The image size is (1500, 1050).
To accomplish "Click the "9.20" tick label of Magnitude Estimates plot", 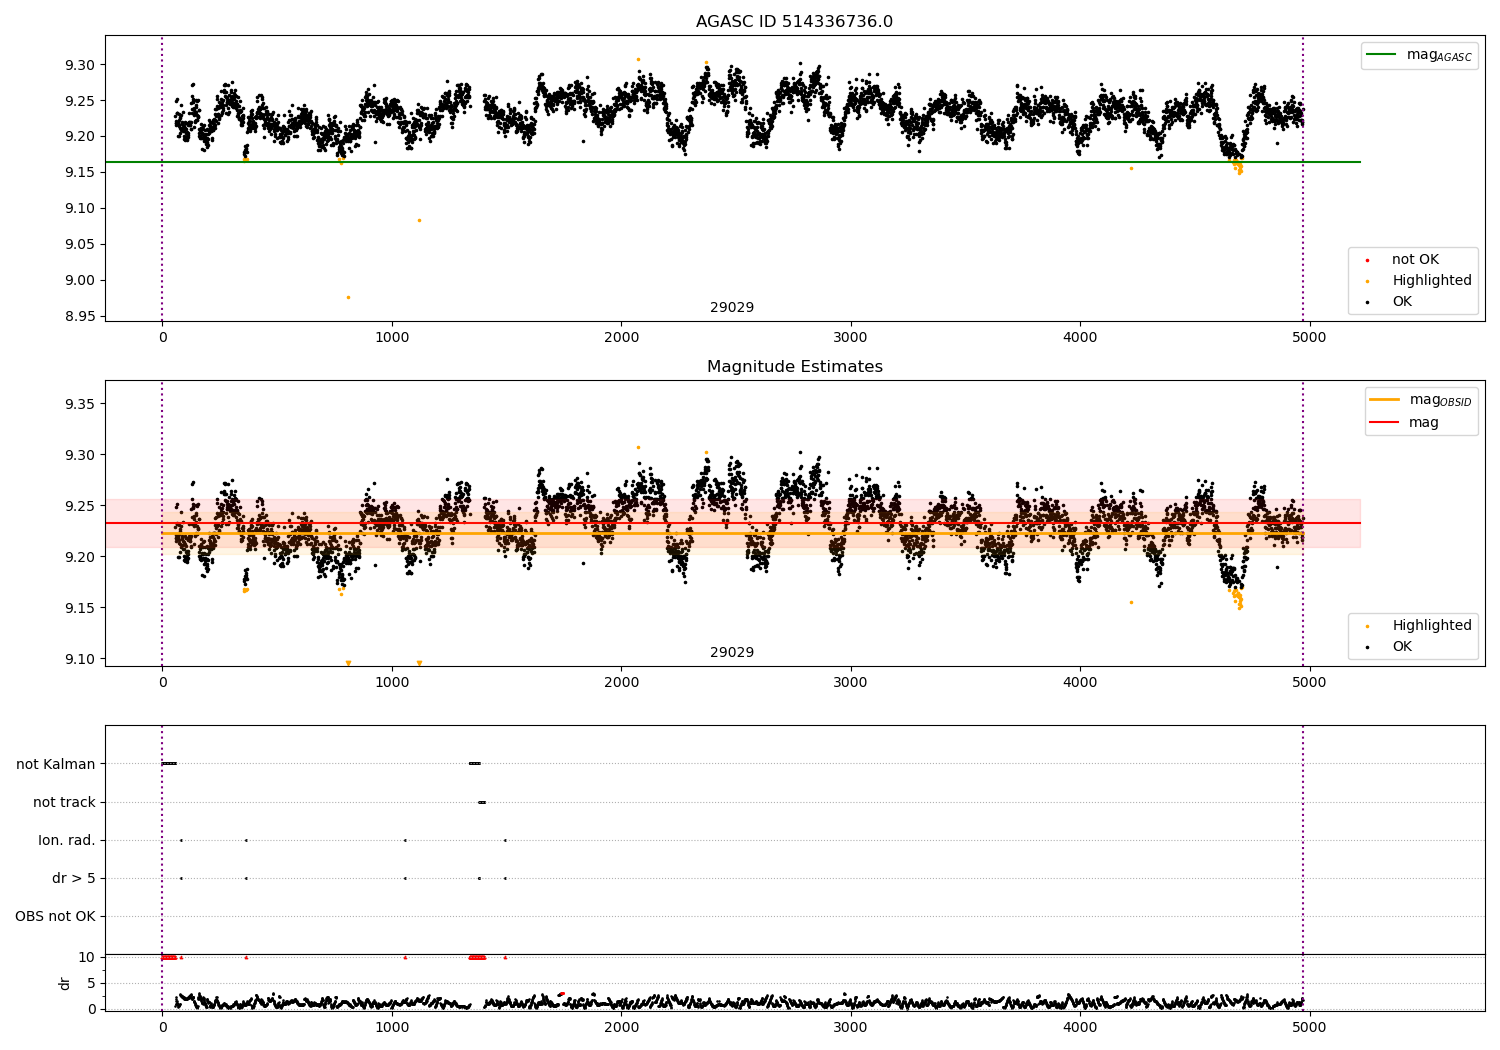I will pos(80,557).
